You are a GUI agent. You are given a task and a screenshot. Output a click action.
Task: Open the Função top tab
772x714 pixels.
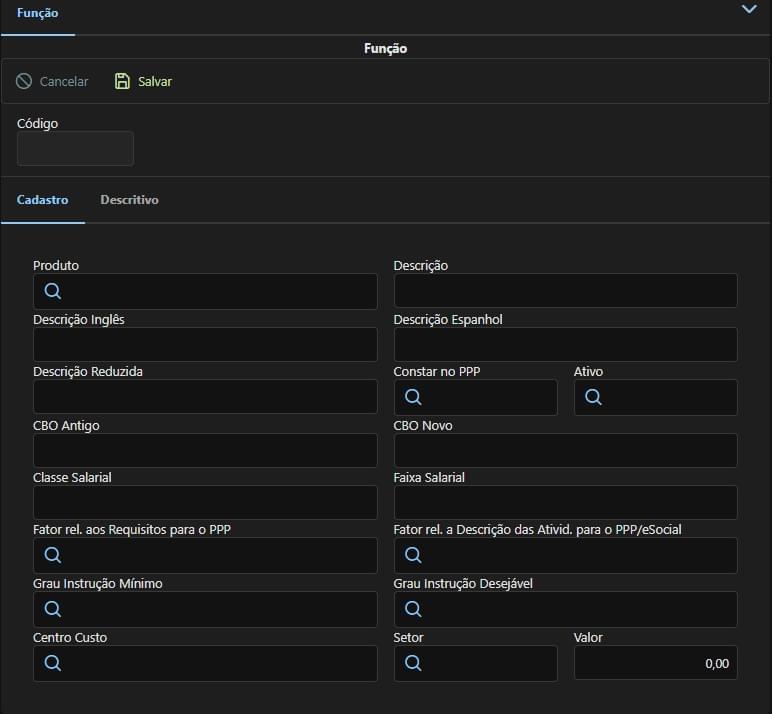(x=37, y=14)
